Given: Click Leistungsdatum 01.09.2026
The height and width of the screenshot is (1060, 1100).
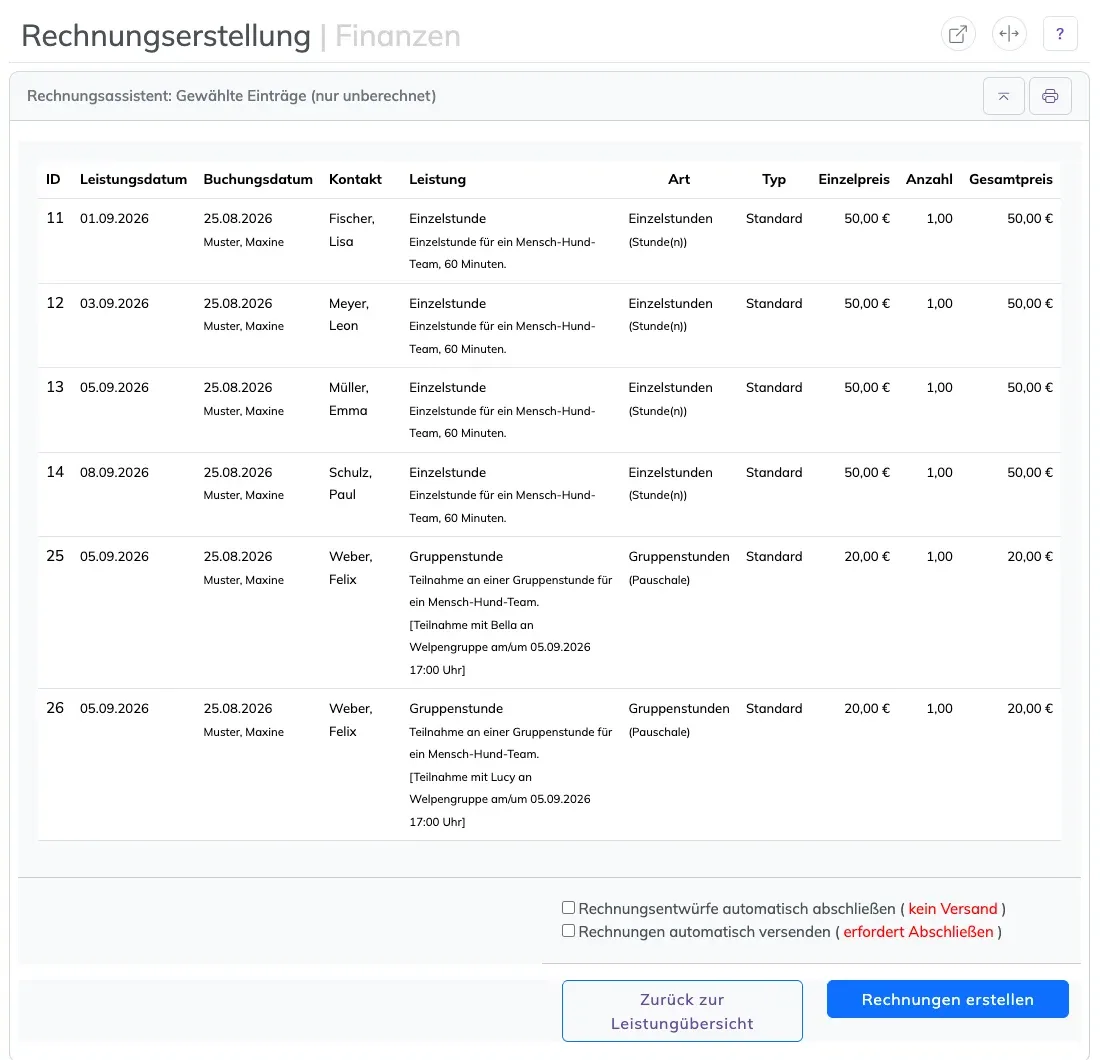Looking at the screenshot, I should 114,218.
